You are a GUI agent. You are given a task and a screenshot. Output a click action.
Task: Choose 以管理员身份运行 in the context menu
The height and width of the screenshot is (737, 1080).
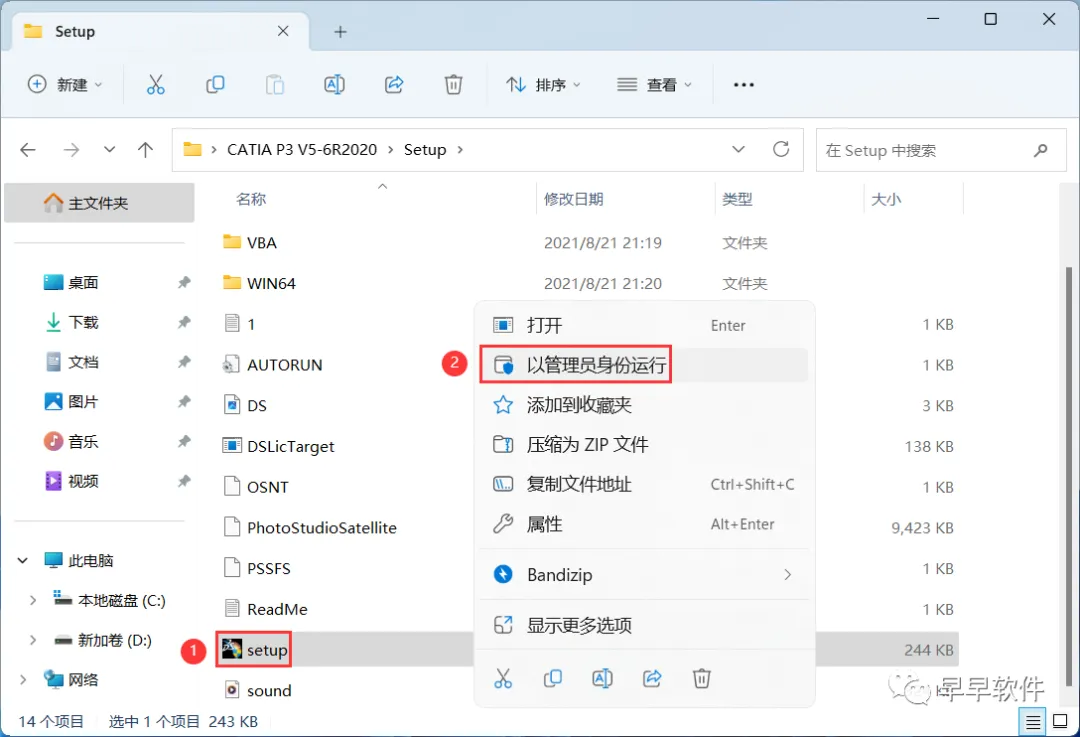click(644, 365)
